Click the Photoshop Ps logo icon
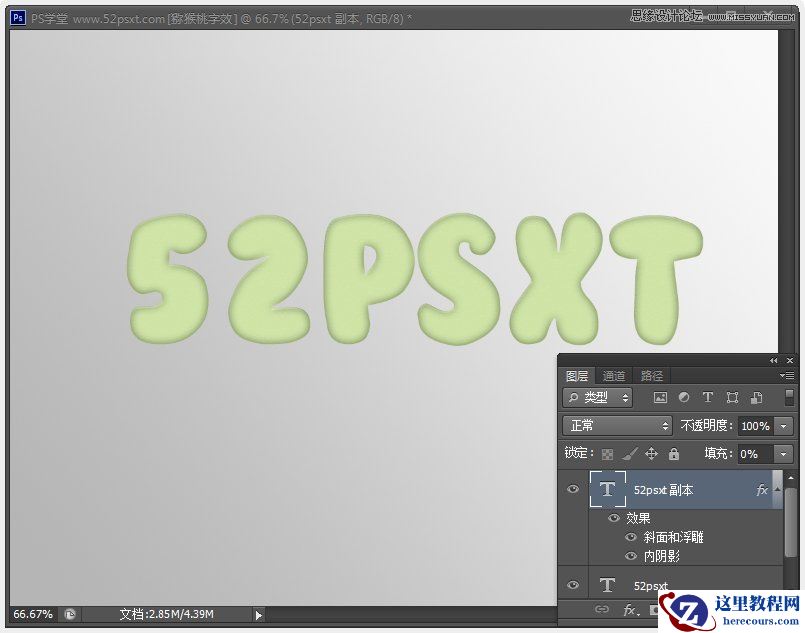Screen dimensions: 805x633 pos(18,18)
